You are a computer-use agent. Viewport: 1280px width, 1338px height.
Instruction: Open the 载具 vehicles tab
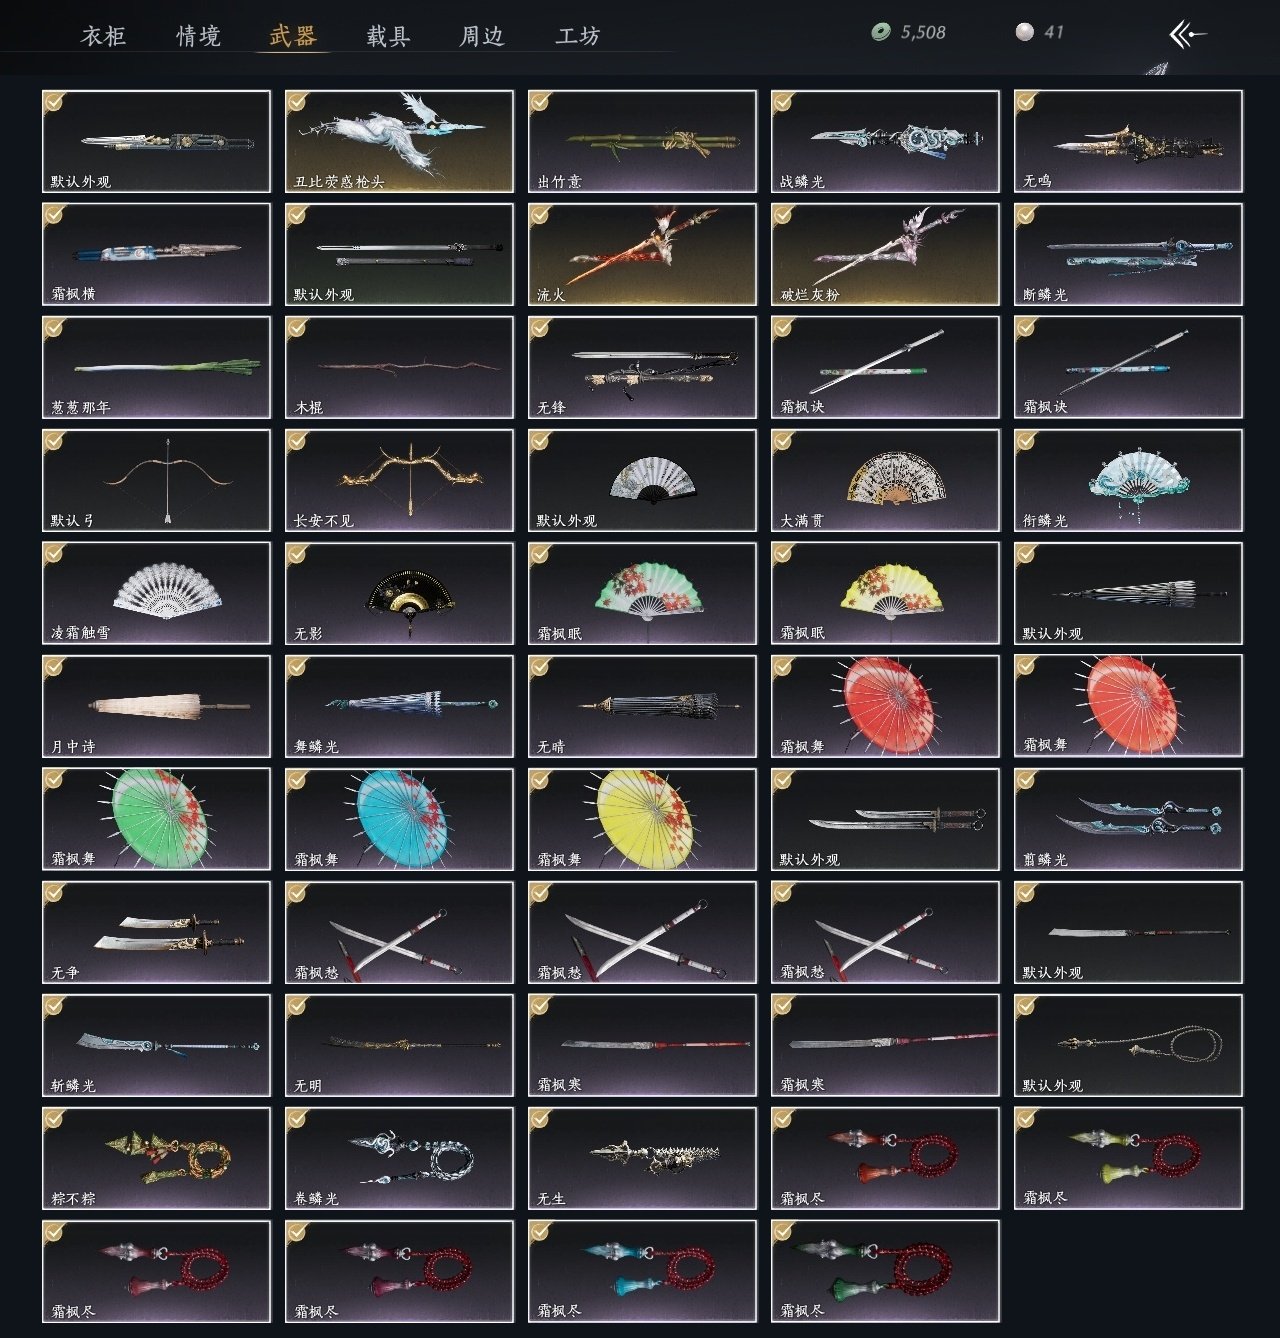pos(388,36)
